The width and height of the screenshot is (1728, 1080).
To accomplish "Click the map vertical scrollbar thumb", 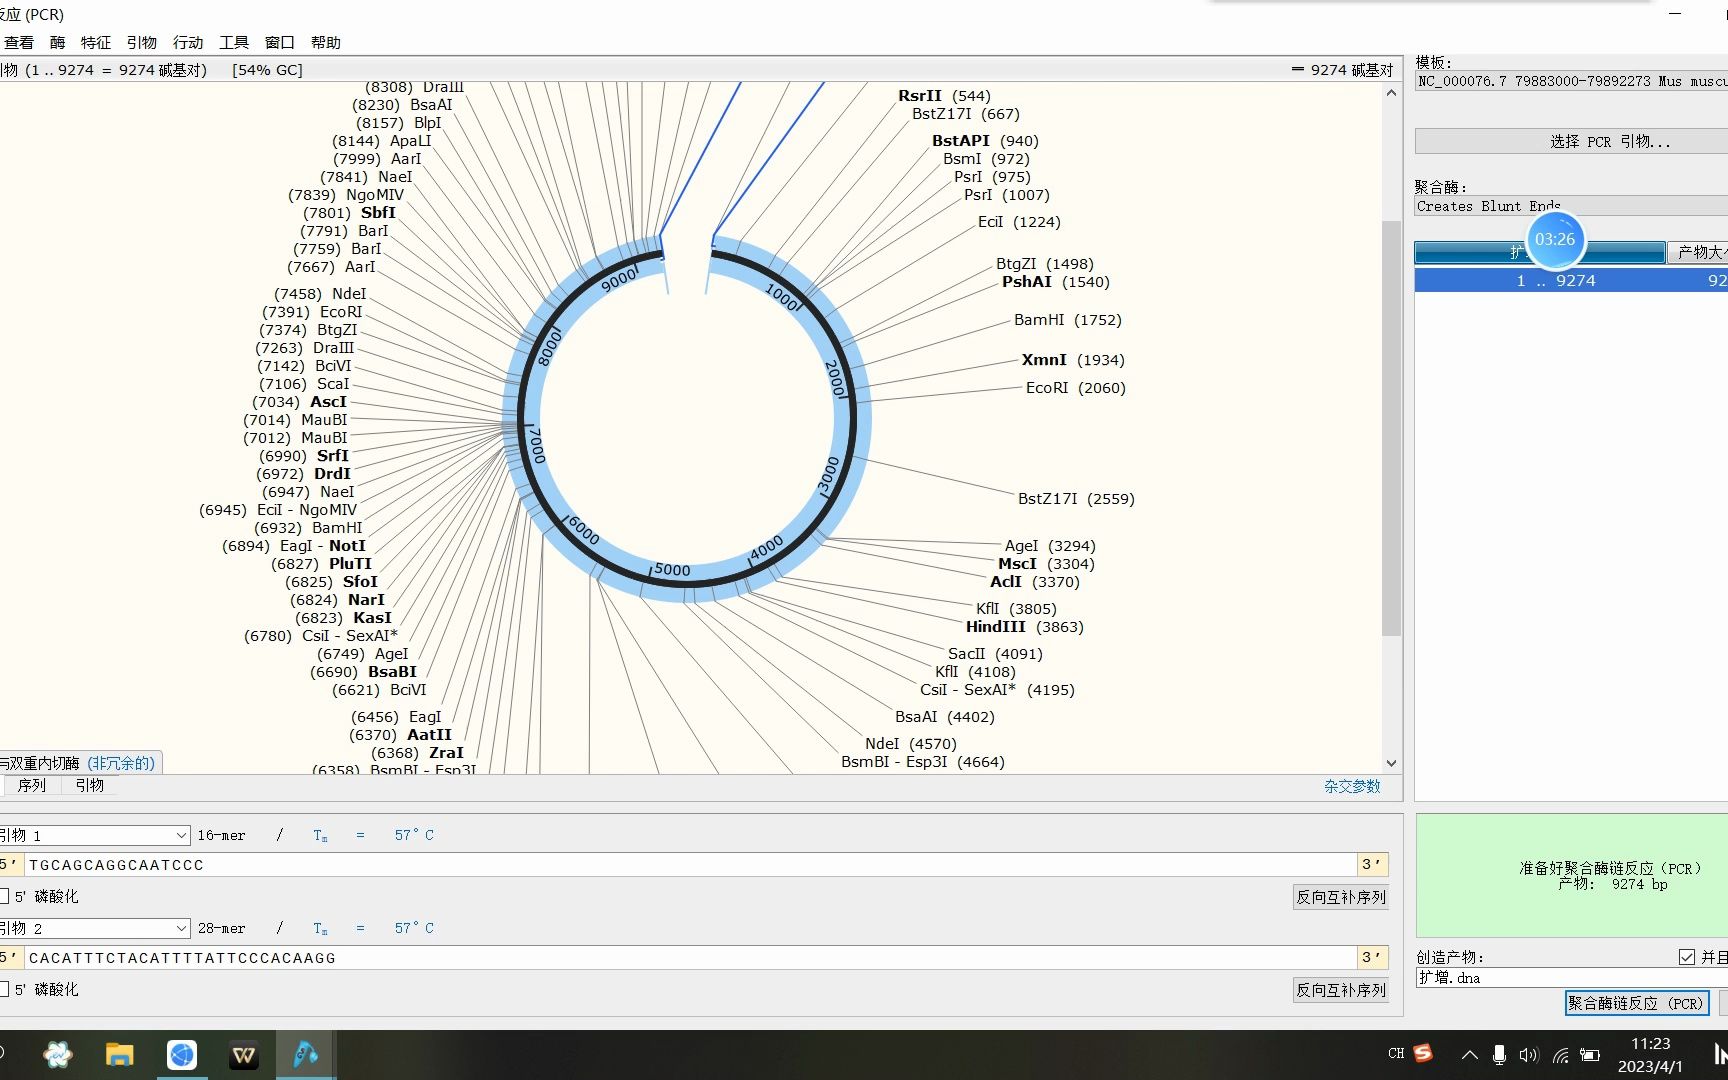I will pos(1391,428).
